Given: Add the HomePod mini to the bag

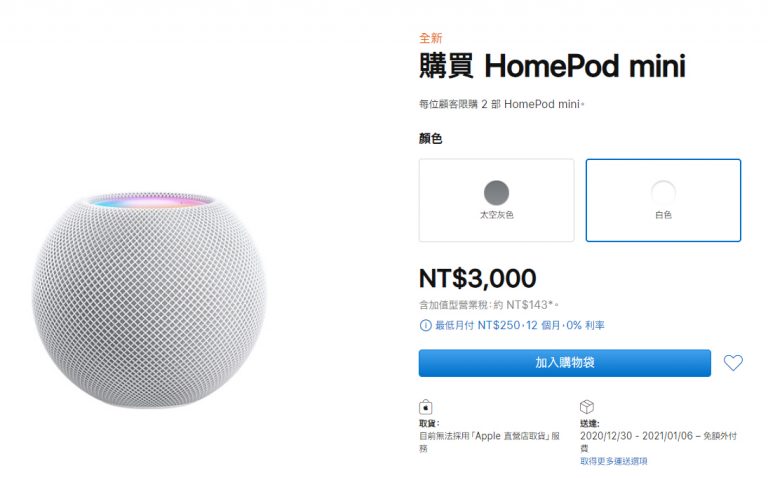Looking at the screenshot, I should [x=564, y=363].
